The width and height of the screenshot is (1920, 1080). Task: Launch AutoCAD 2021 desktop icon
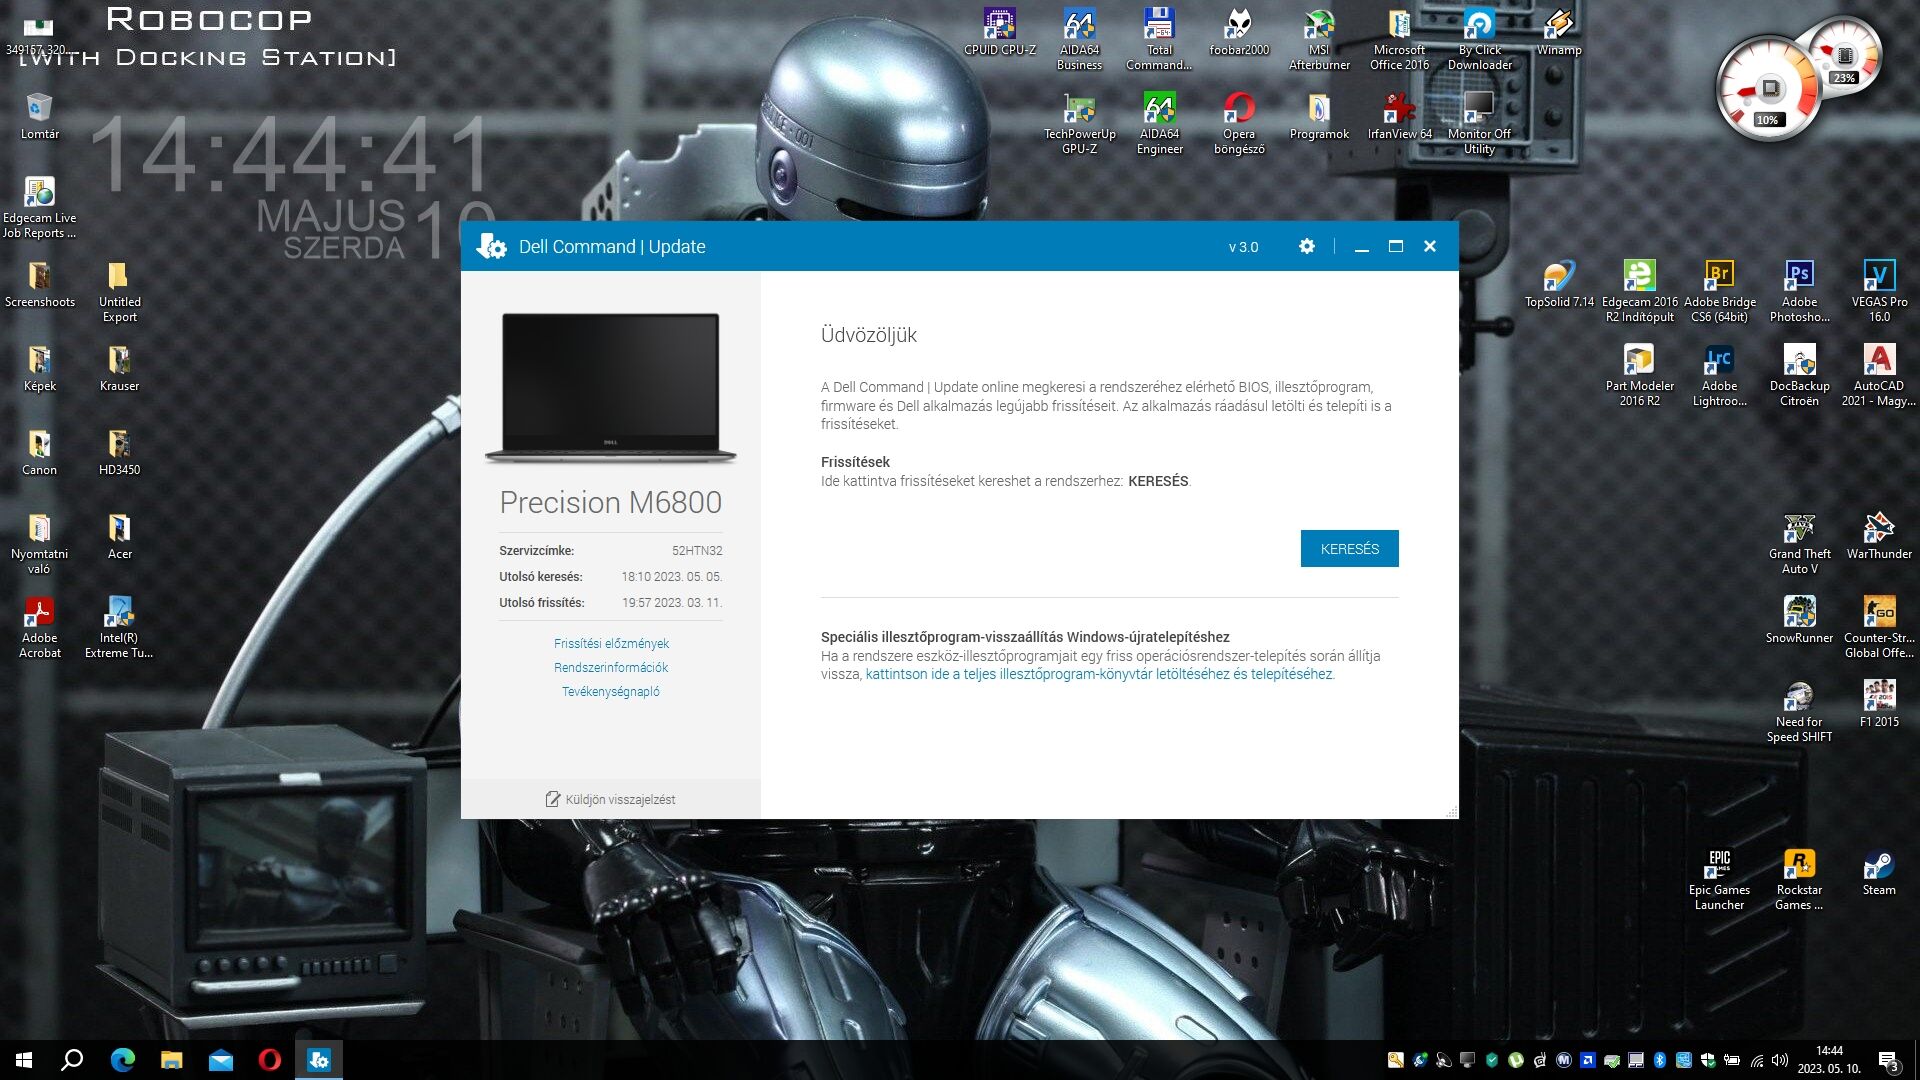(x=1879, y=375)
